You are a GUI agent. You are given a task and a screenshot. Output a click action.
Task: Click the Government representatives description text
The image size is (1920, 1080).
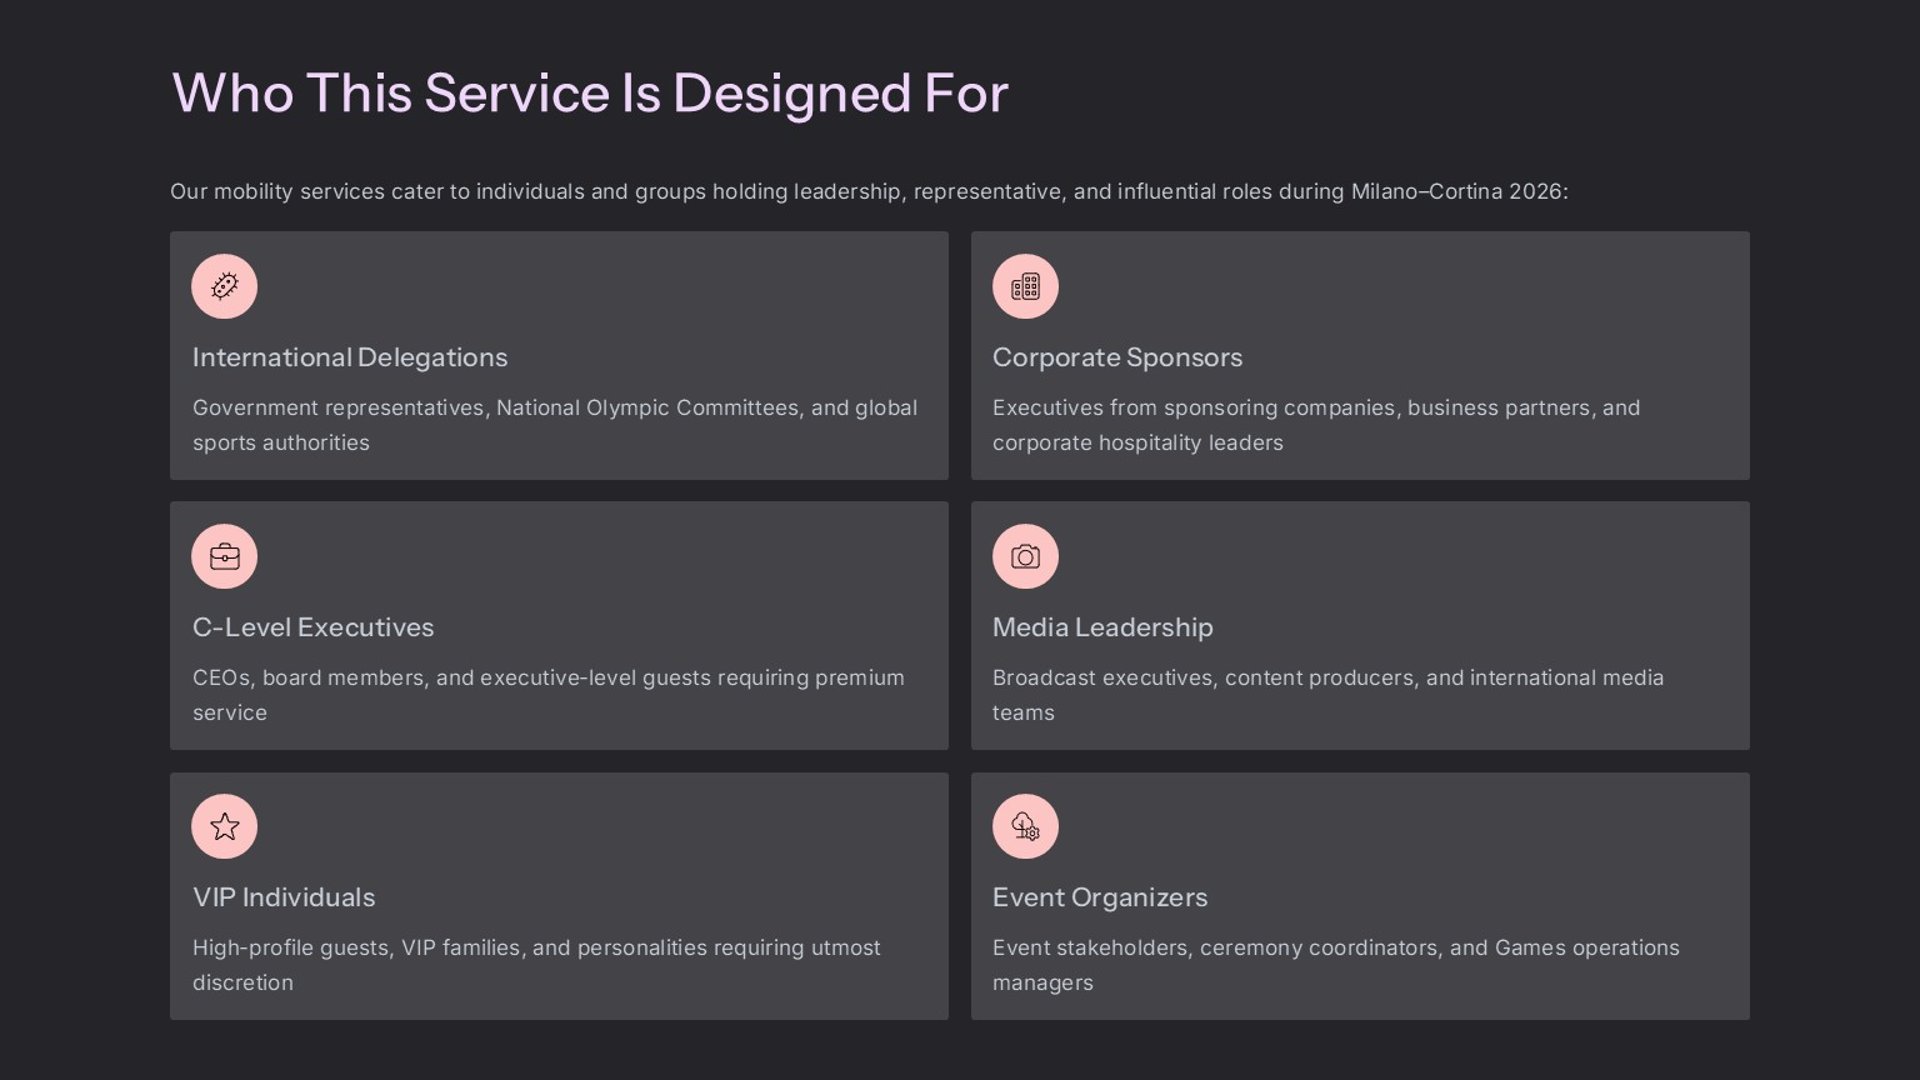[x=554, y=425]
